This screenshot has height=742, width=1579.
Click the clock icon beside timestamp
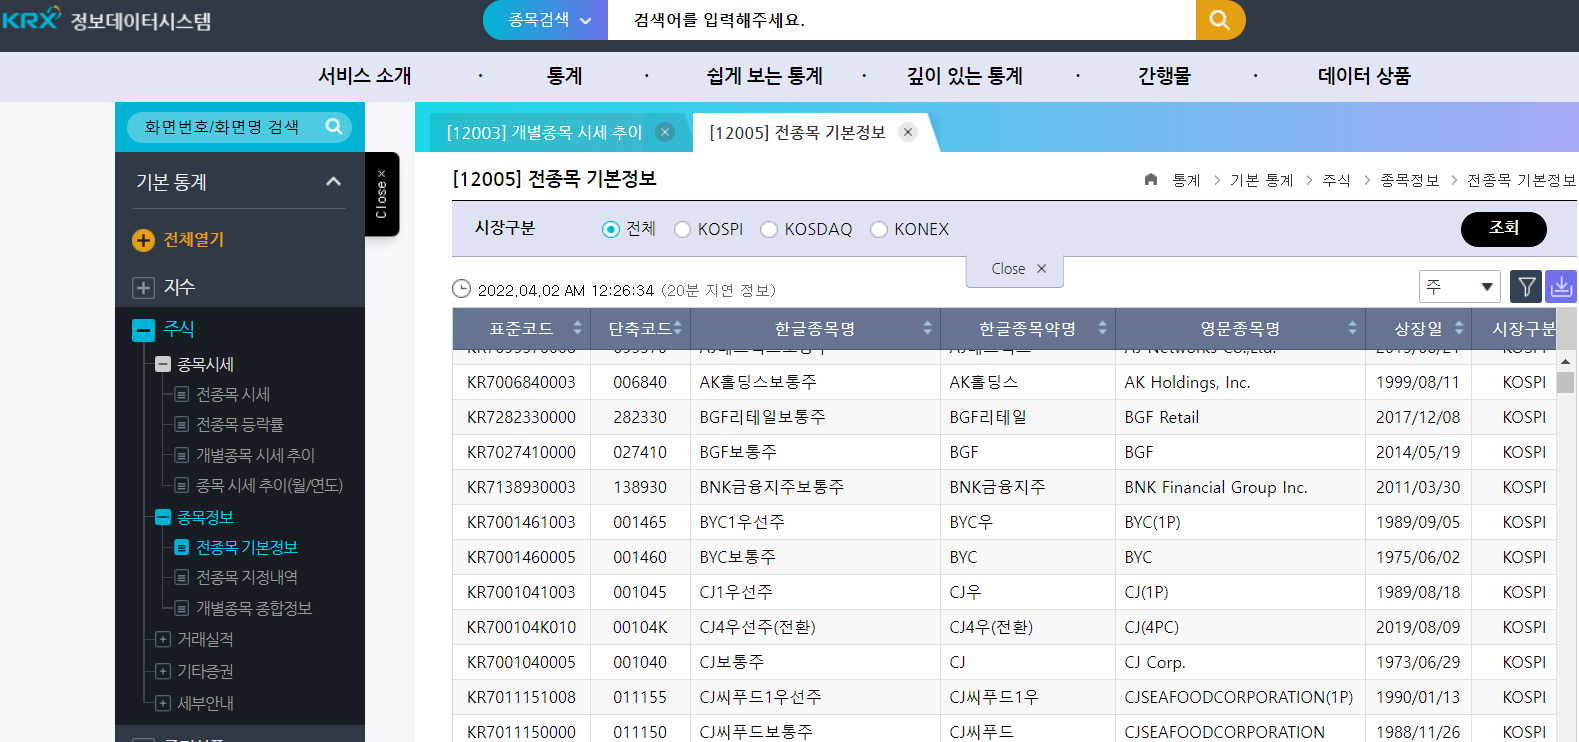[x=462, y=289]
